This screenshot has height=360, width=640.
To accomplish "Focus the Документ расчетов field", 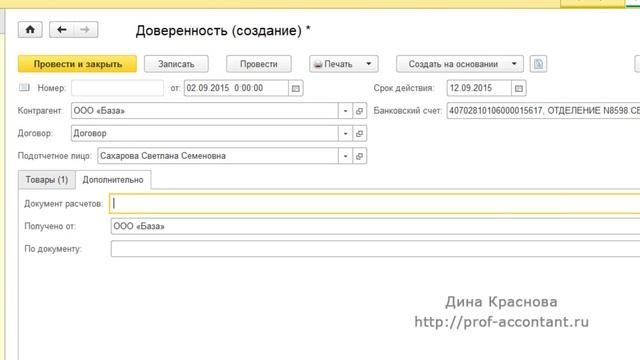I will pyautogui.click(x=375, y=204).
